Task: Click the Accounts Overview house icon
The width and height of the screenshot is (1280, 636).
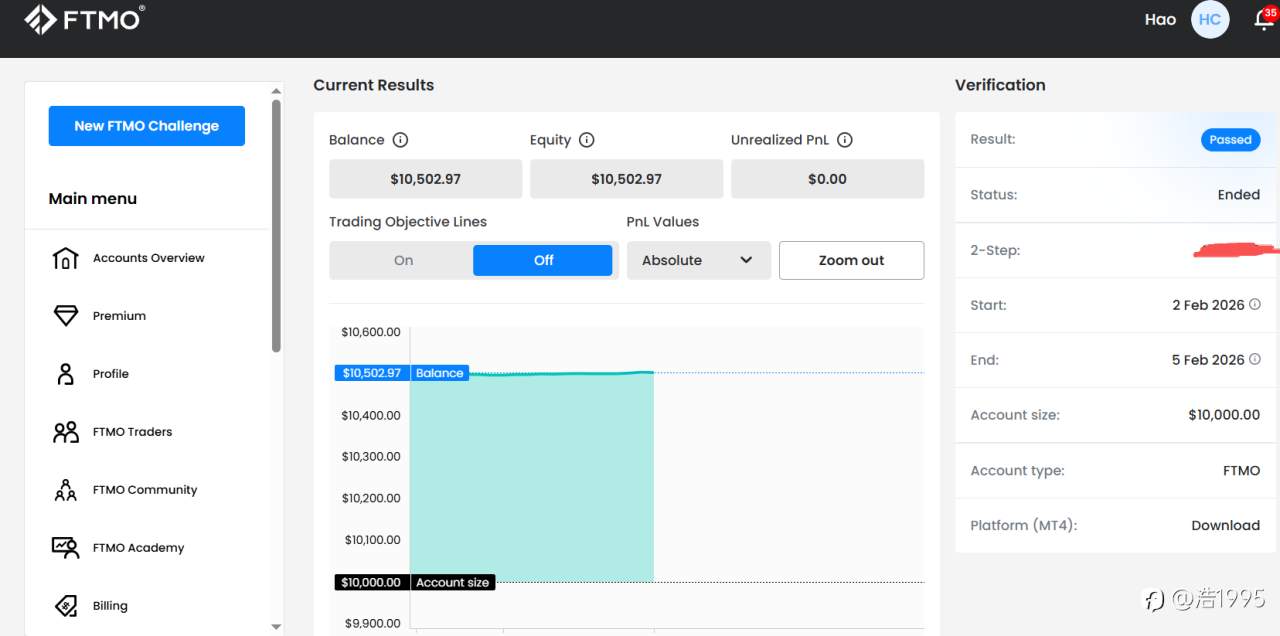Action: click(65, 258)
